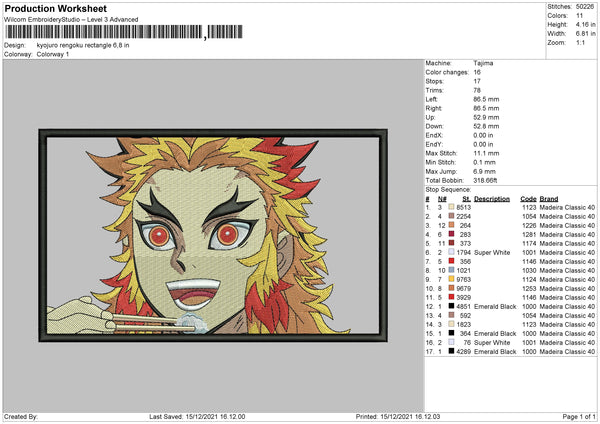The image size is (600, 424).
Task: Select the Max Stitch value 11.1 mm
Action: click(486, 153)
